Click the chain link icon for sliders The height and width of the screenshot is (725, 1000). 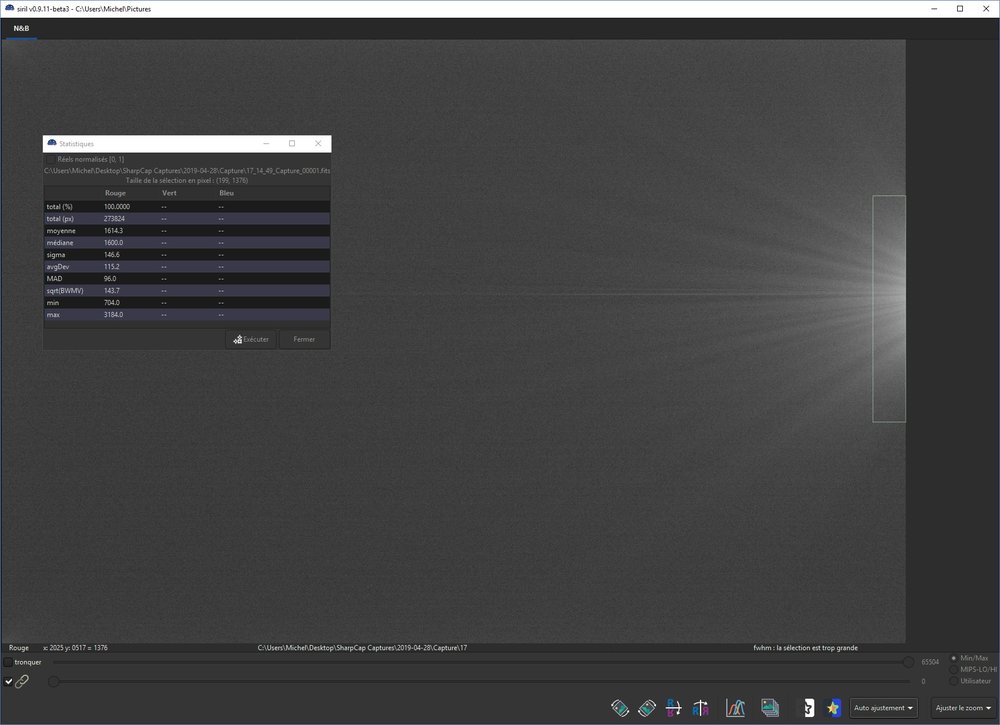point(22,682)
